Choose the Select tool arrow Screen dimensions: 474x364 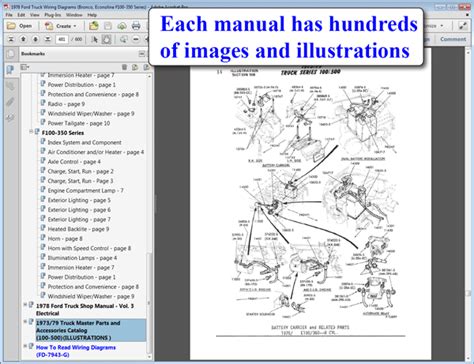tap(94, 39)
